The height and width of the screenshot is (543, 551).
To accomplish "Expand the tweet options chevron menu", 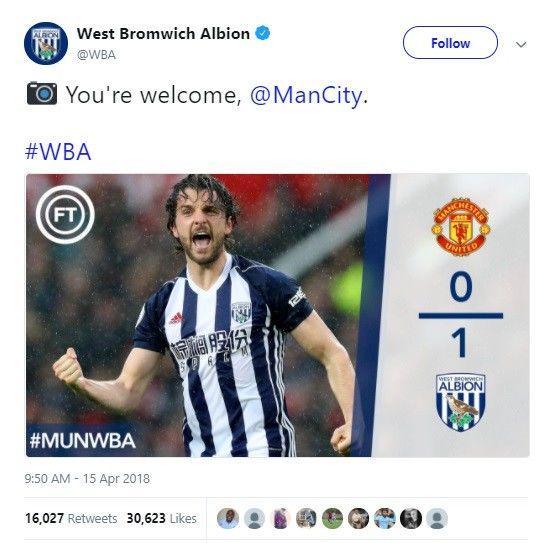I will coord(521,44).
